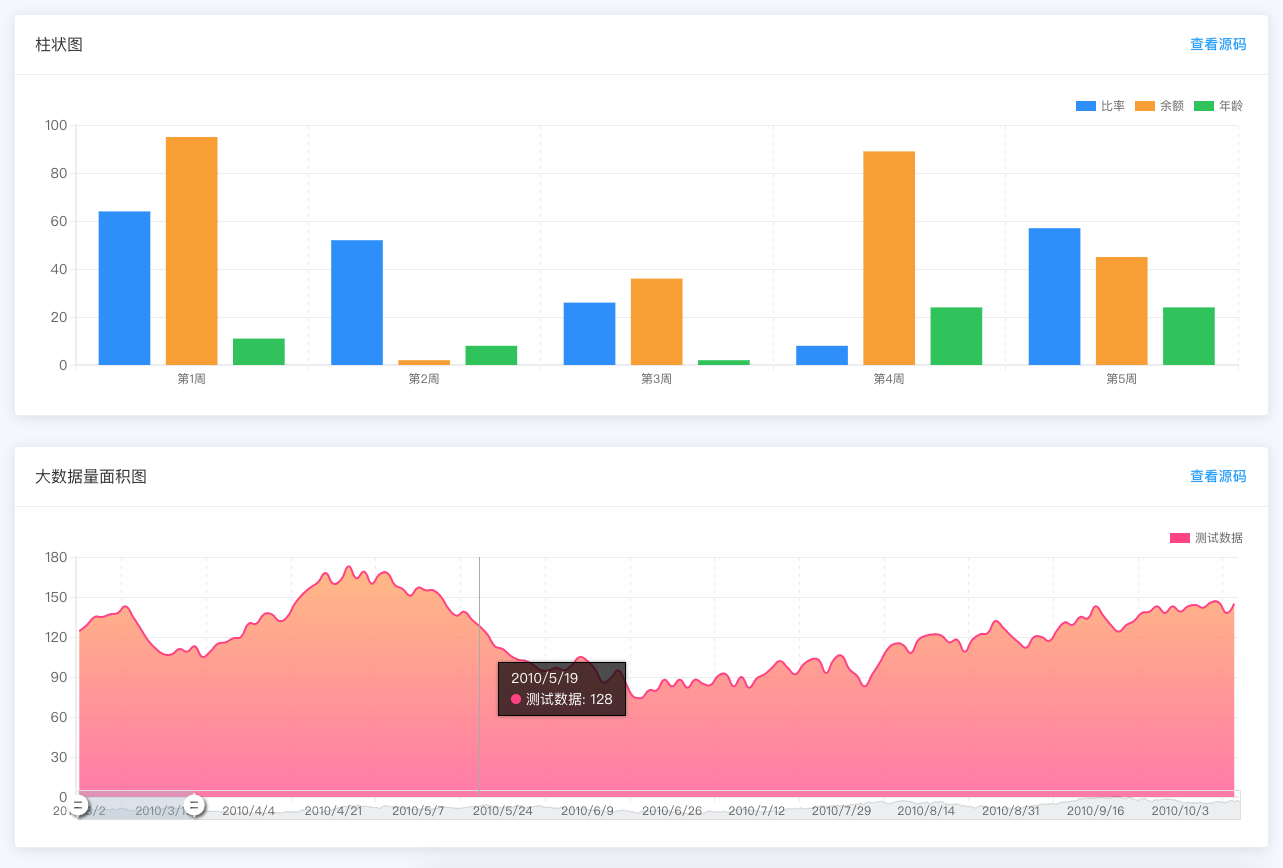Viewport: 1283px width, 868px height.
Task: Click the 2010/5/24 date axis label
Action: tap(503, 810)
